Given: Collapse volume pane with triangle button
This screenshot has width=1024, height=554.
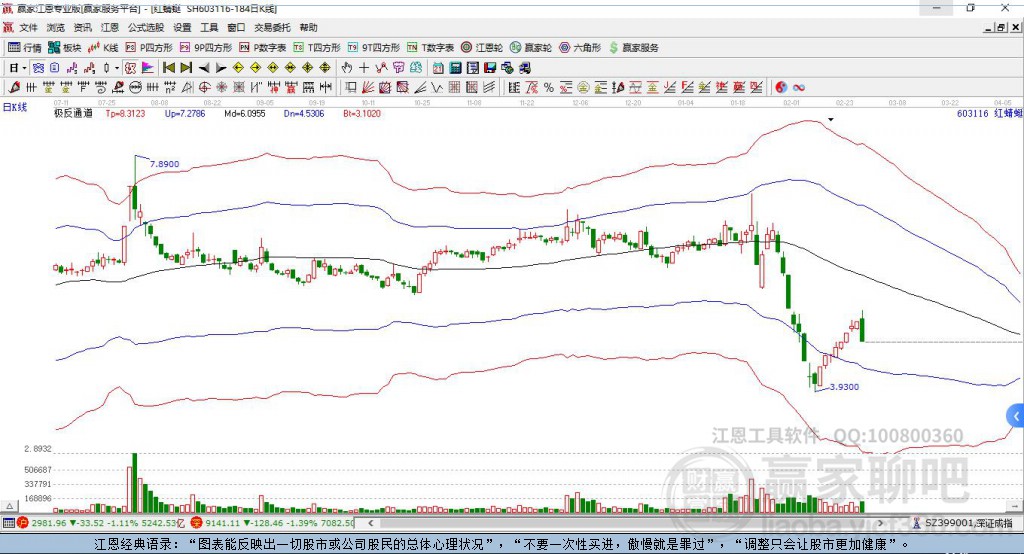Looking at the screenshot, I should (x=9, y=506).
